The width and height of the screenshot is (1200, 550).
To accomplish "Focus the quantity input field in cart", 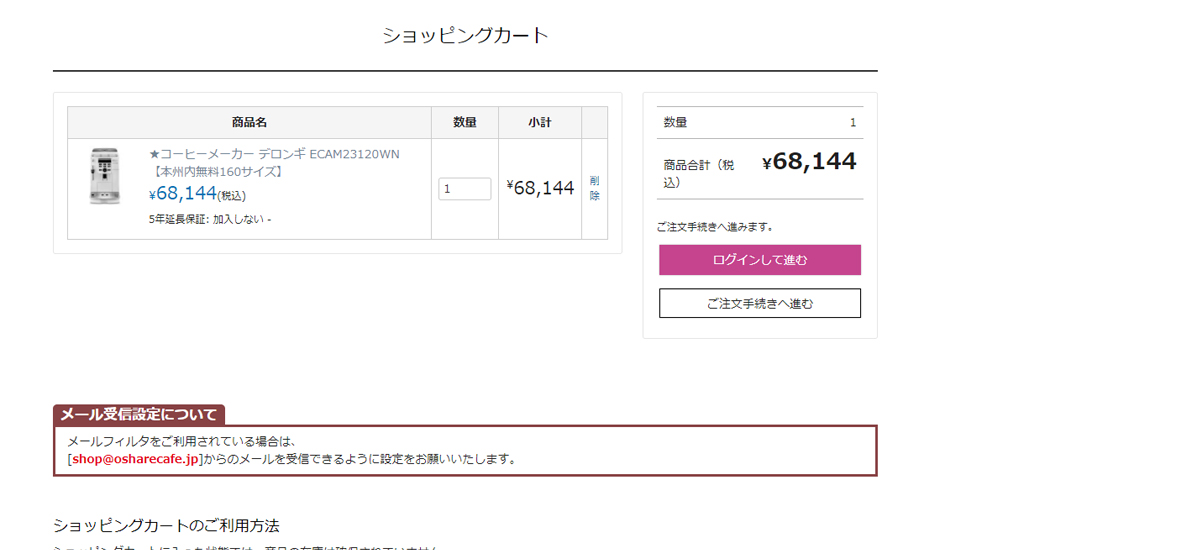I will point(464,189).
